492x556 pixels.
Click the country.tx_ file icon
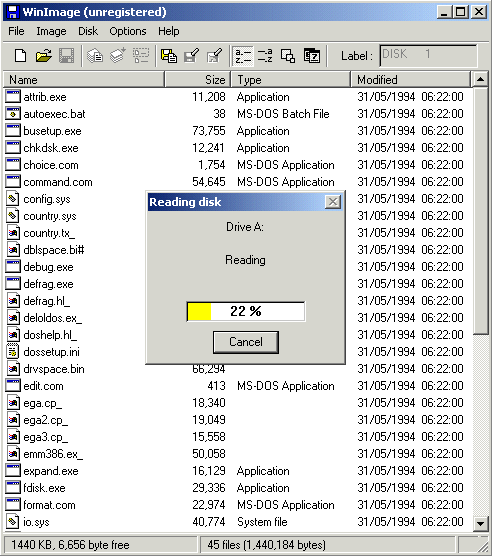[13, 233]
